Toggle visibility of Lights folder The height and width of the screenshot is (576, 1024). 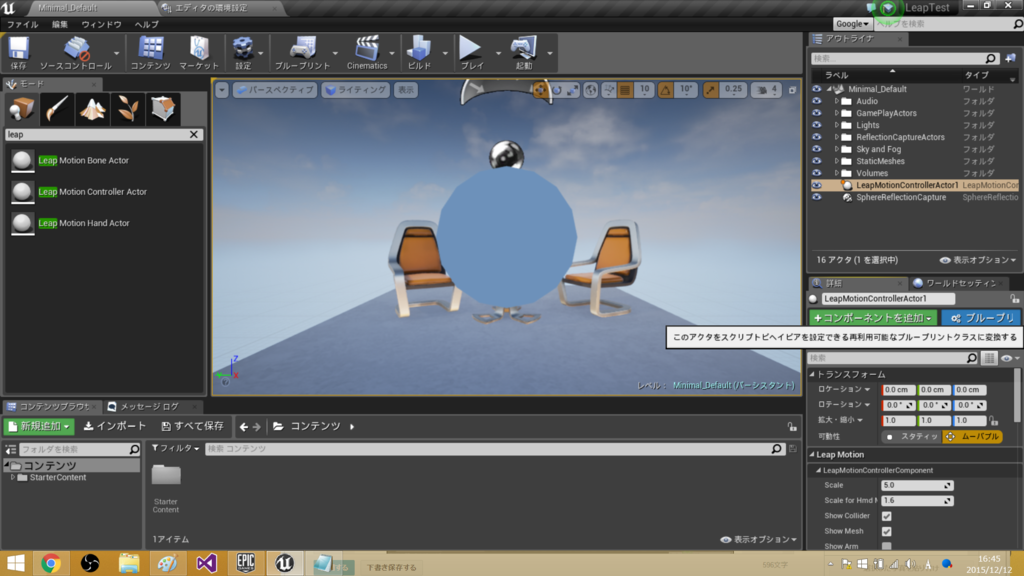coord(817,125)
